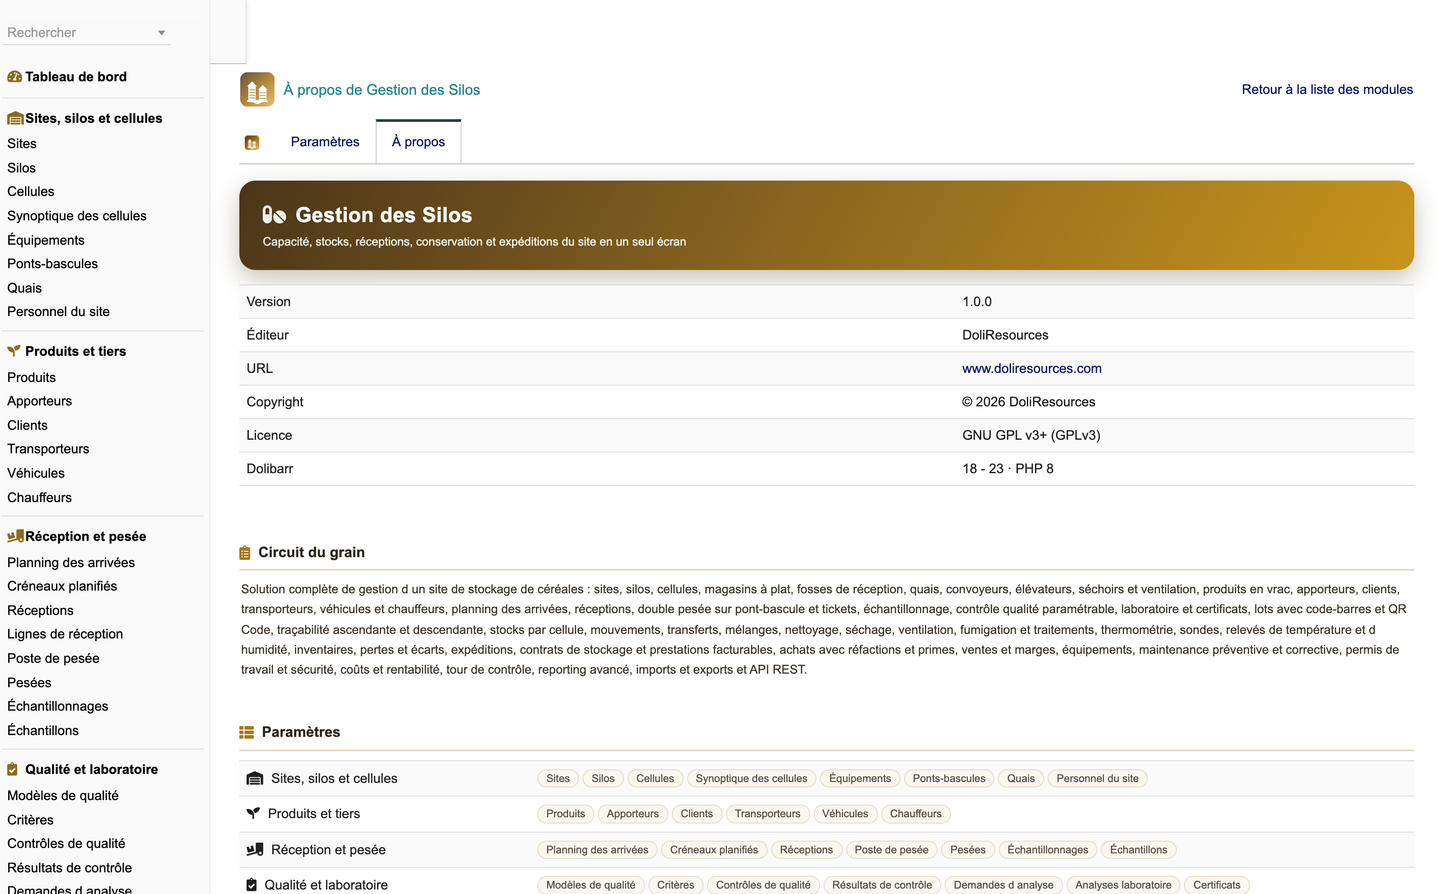The image size is (1445, 894).
Task: Open Contrôles de qualité in sidebar
Action: [x=66, y=844]
